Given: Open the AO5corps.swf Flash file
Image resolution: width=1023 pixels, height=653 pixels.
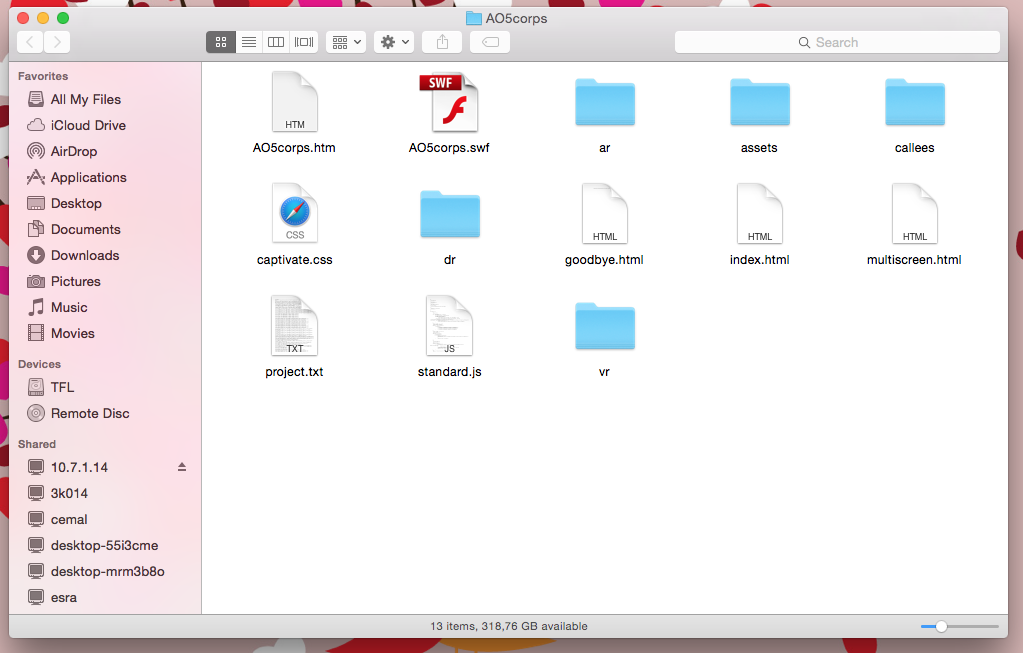Looking at the screenshot, I should click(x=449, y=104).
